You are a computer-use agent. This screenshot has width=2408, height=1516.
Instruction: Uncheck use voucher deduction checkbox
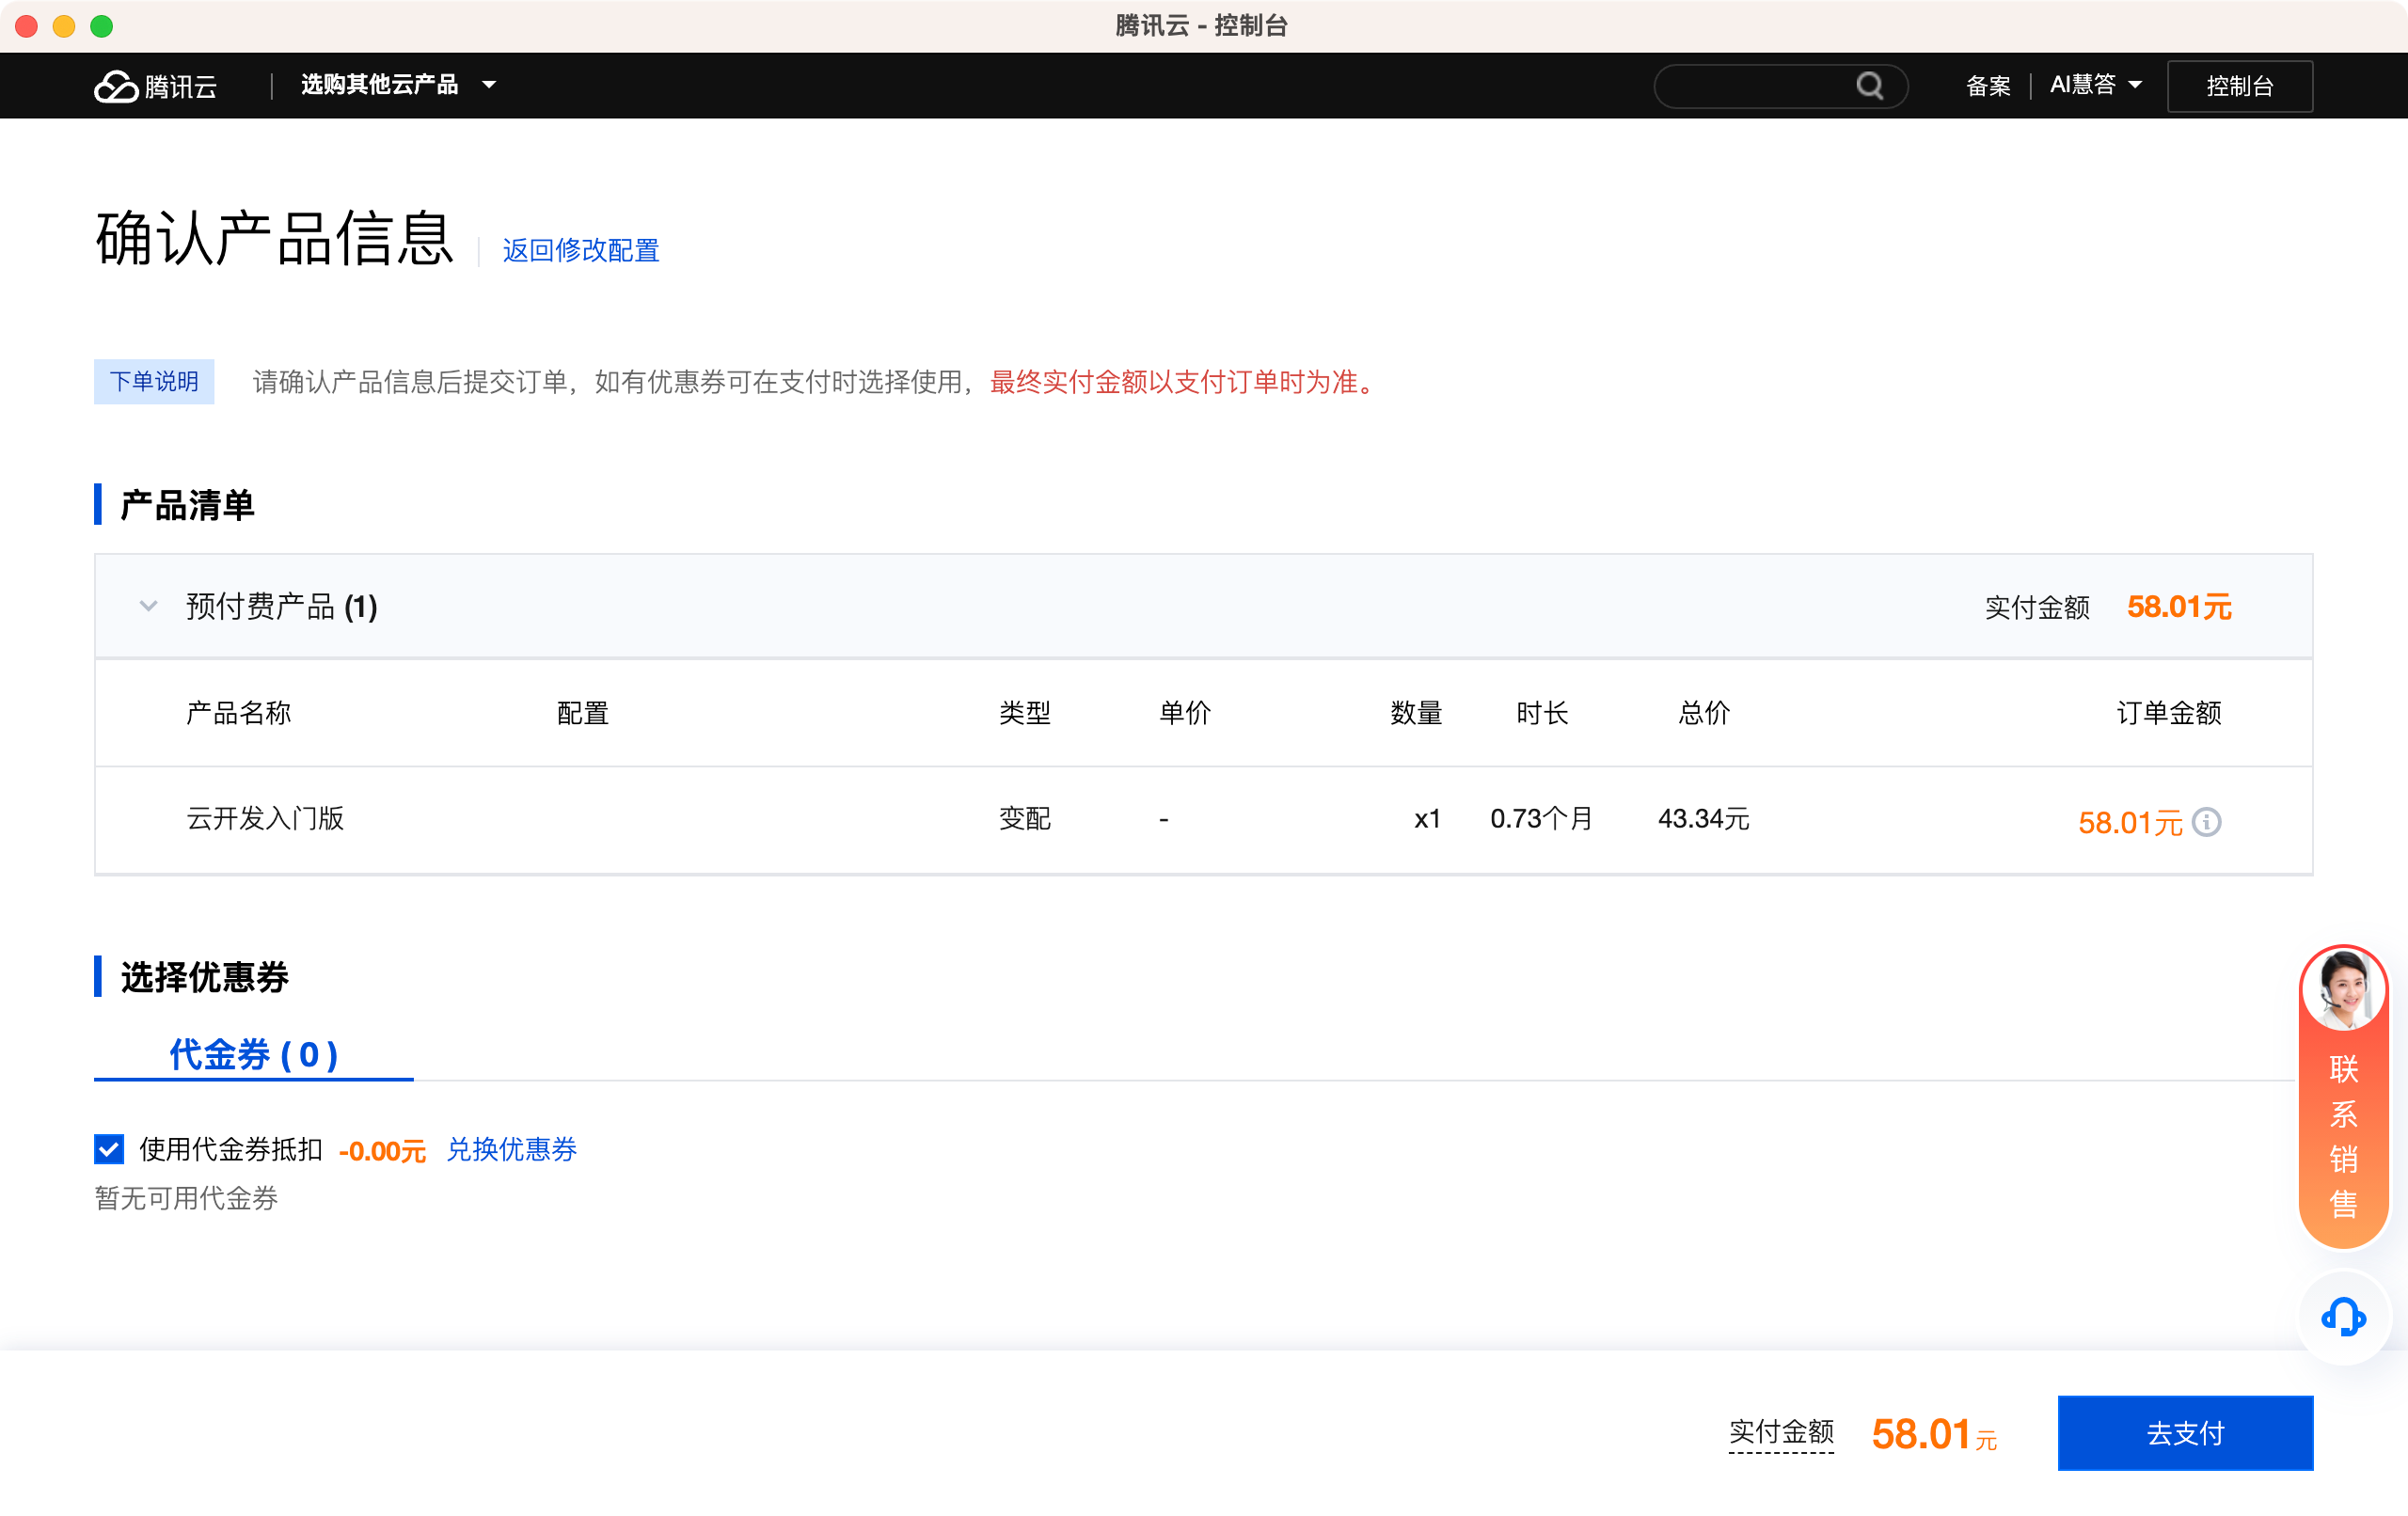pyautogui.click(x=109, y=1149)
